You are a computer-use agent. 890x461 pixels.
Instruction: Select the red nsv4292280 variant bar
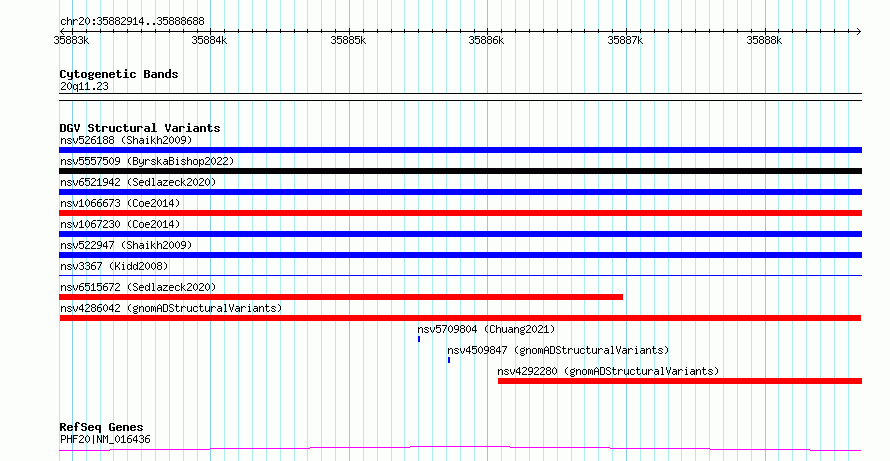[680, 381]
